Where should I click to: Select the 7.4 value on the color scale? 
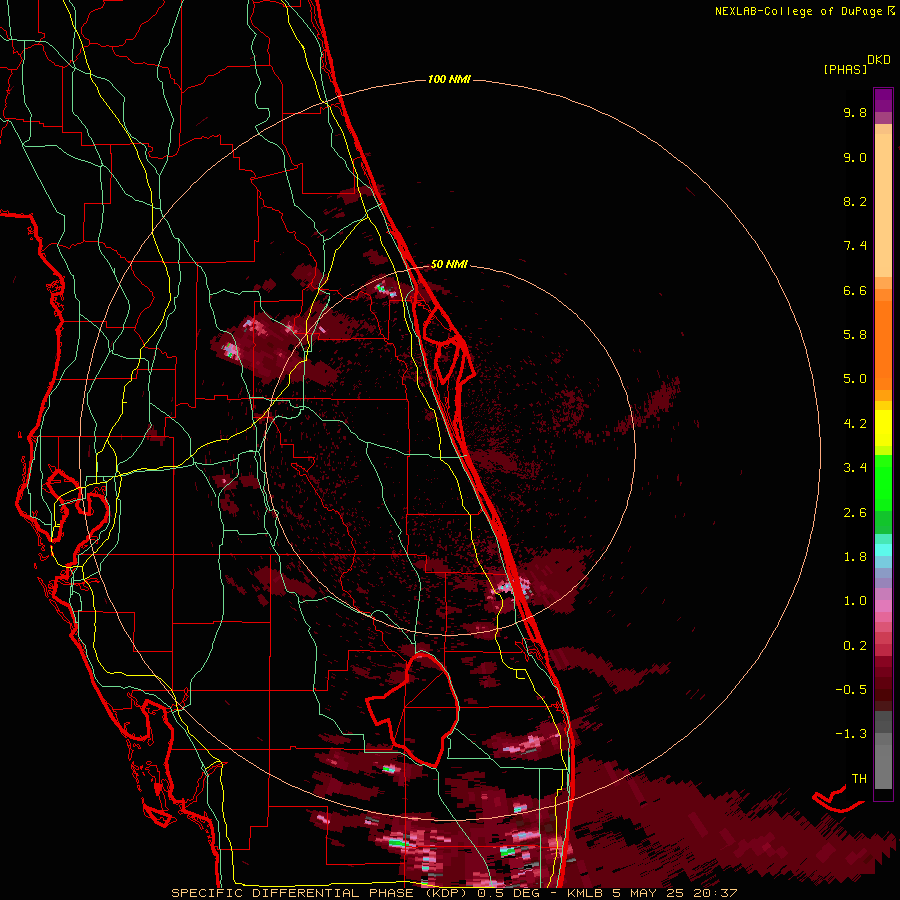[x=855, y=246]
